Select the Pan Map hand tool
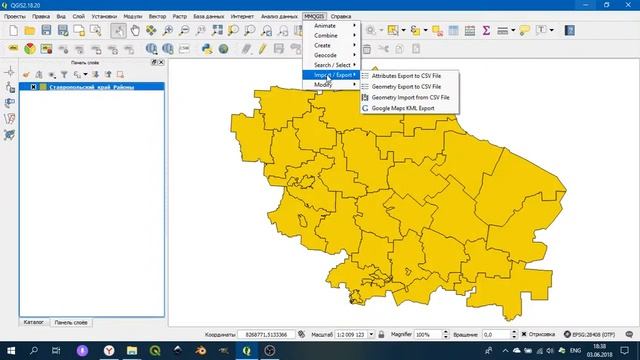 point(135,30)
